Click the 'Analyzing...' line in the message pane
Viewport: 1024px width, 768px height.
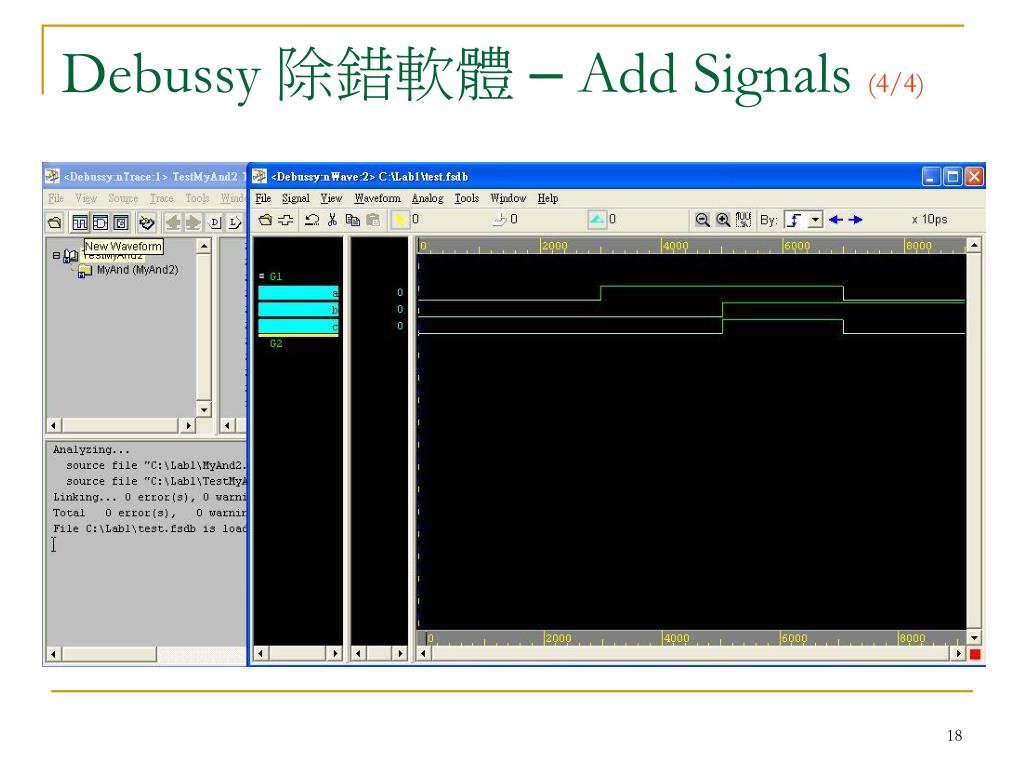click(x=91, y=449)
